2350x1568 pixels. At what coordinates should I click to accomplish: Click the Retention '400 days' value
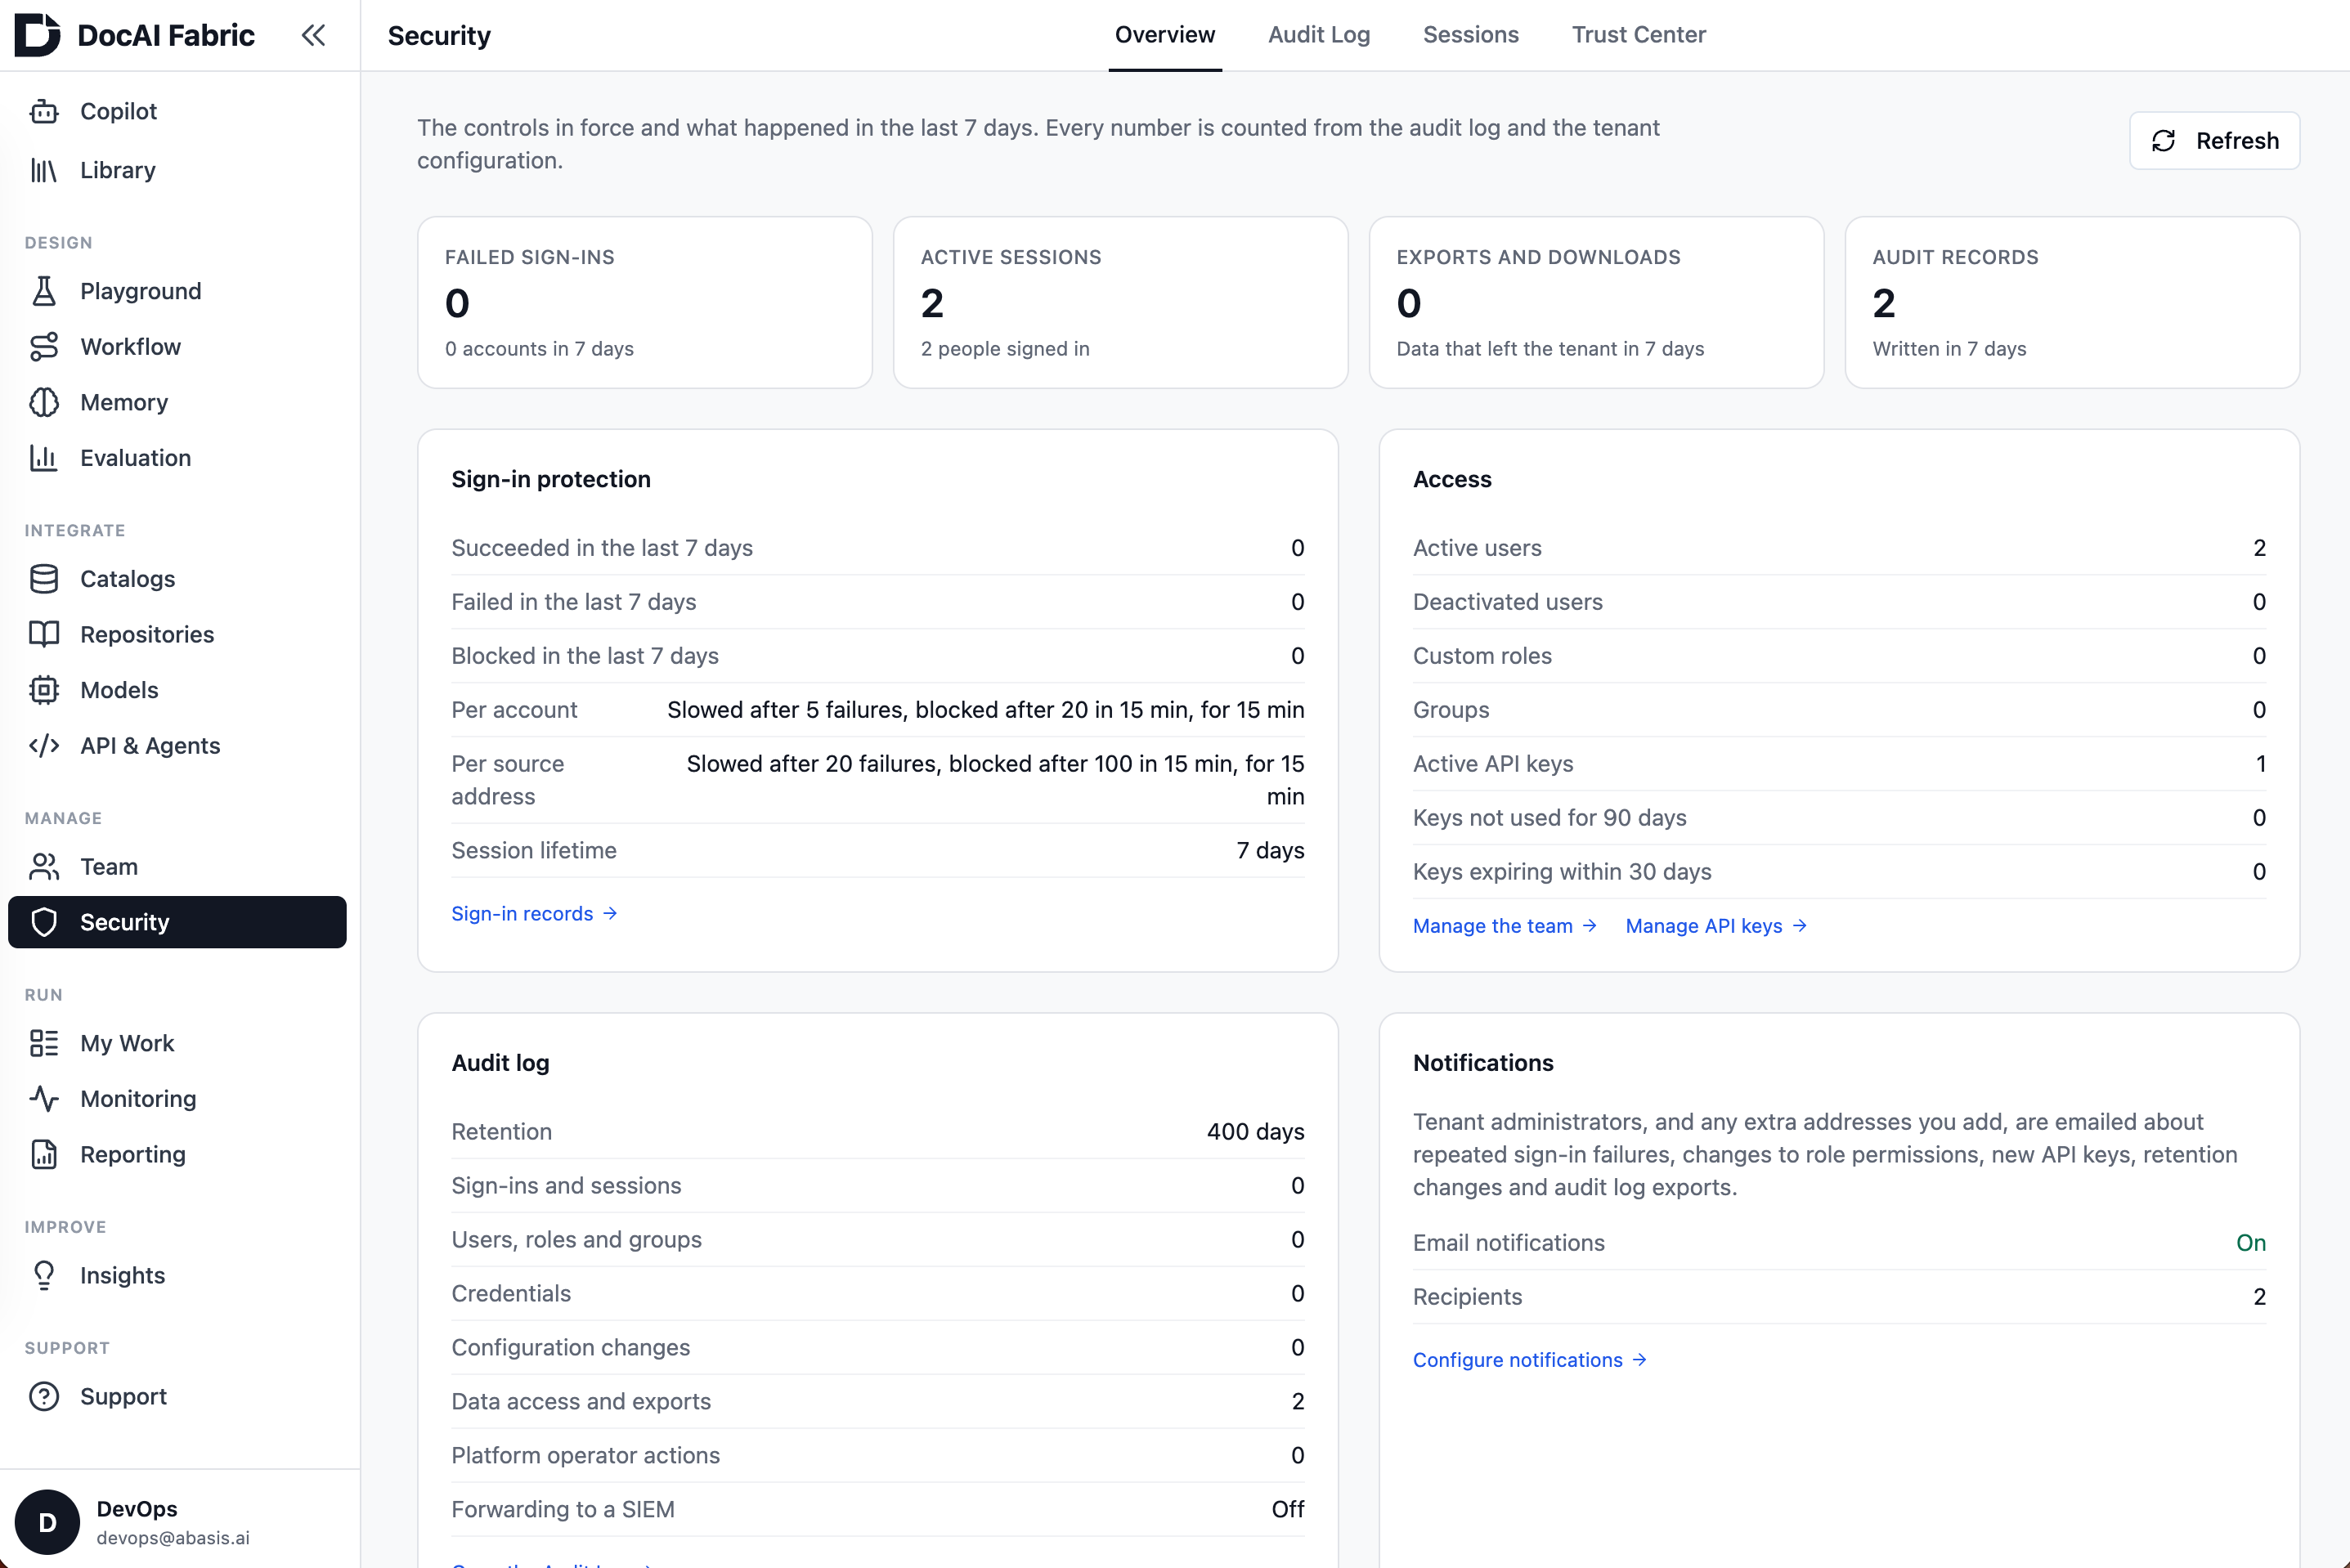[1255, 1131]
